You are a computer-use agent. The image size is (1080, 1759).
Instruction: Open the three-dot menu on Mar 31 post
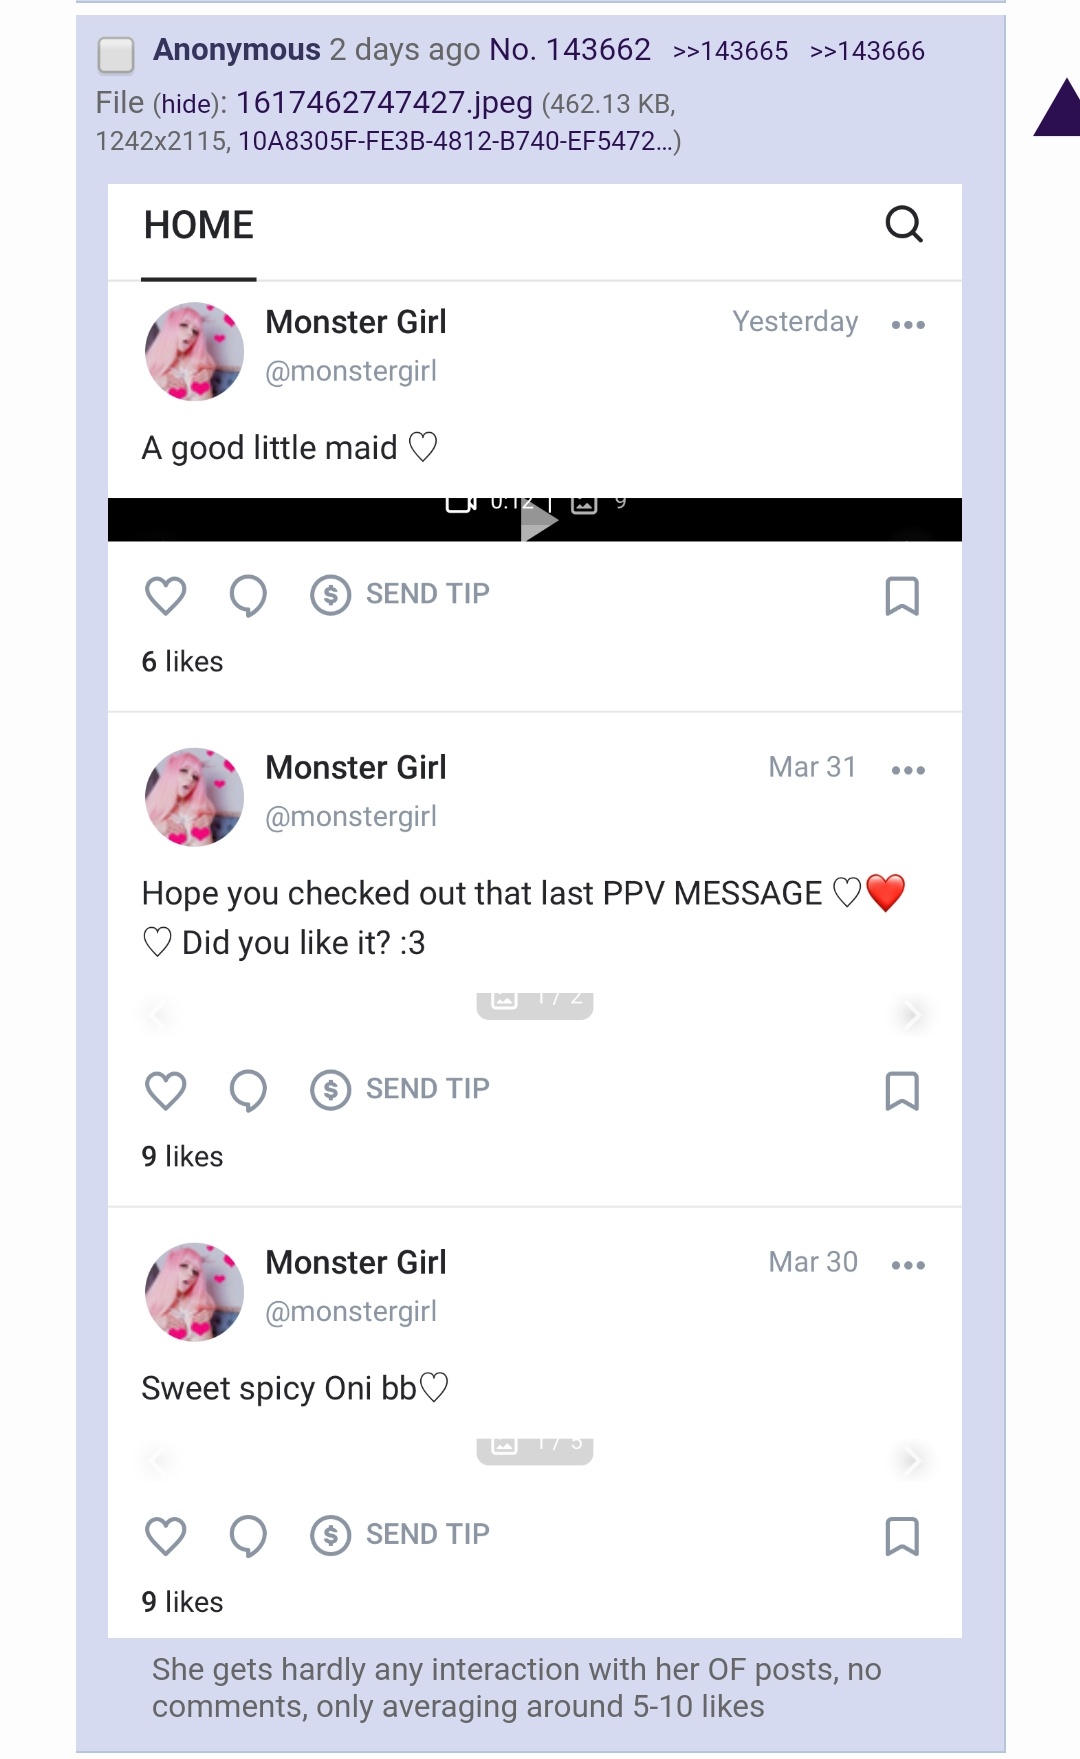tap(908, 770)
